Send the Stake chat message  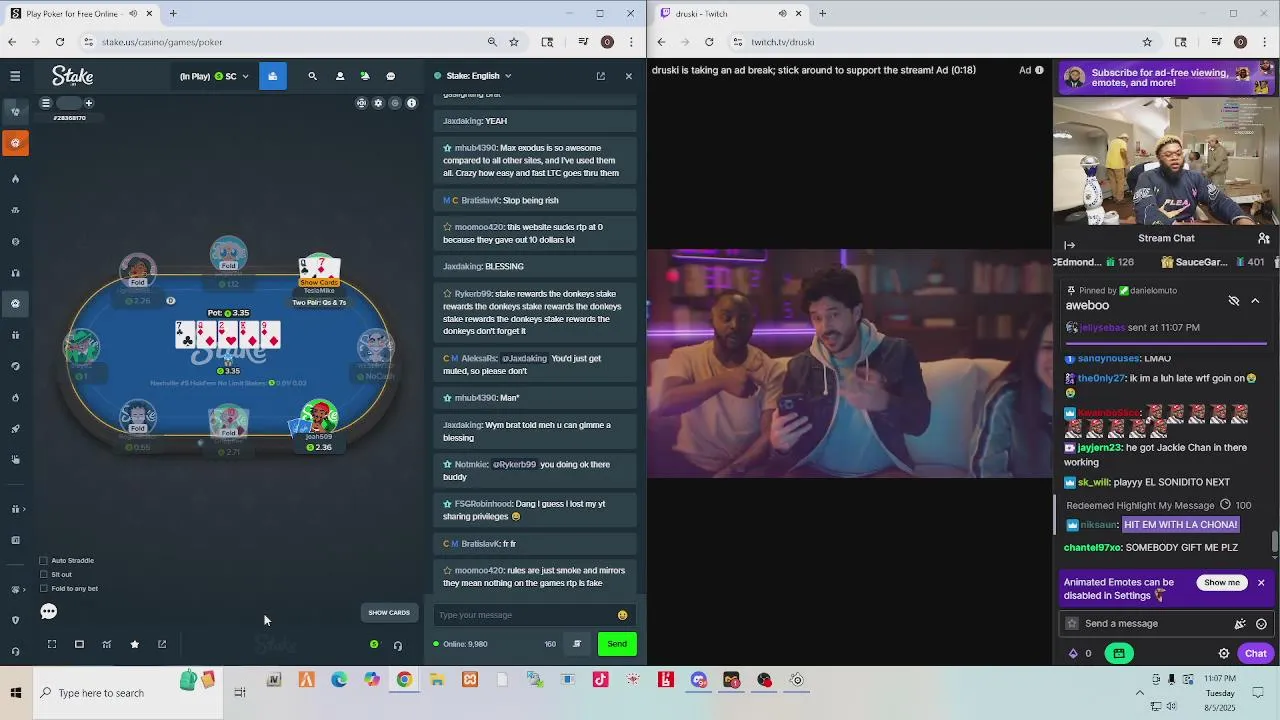point(617,644)
